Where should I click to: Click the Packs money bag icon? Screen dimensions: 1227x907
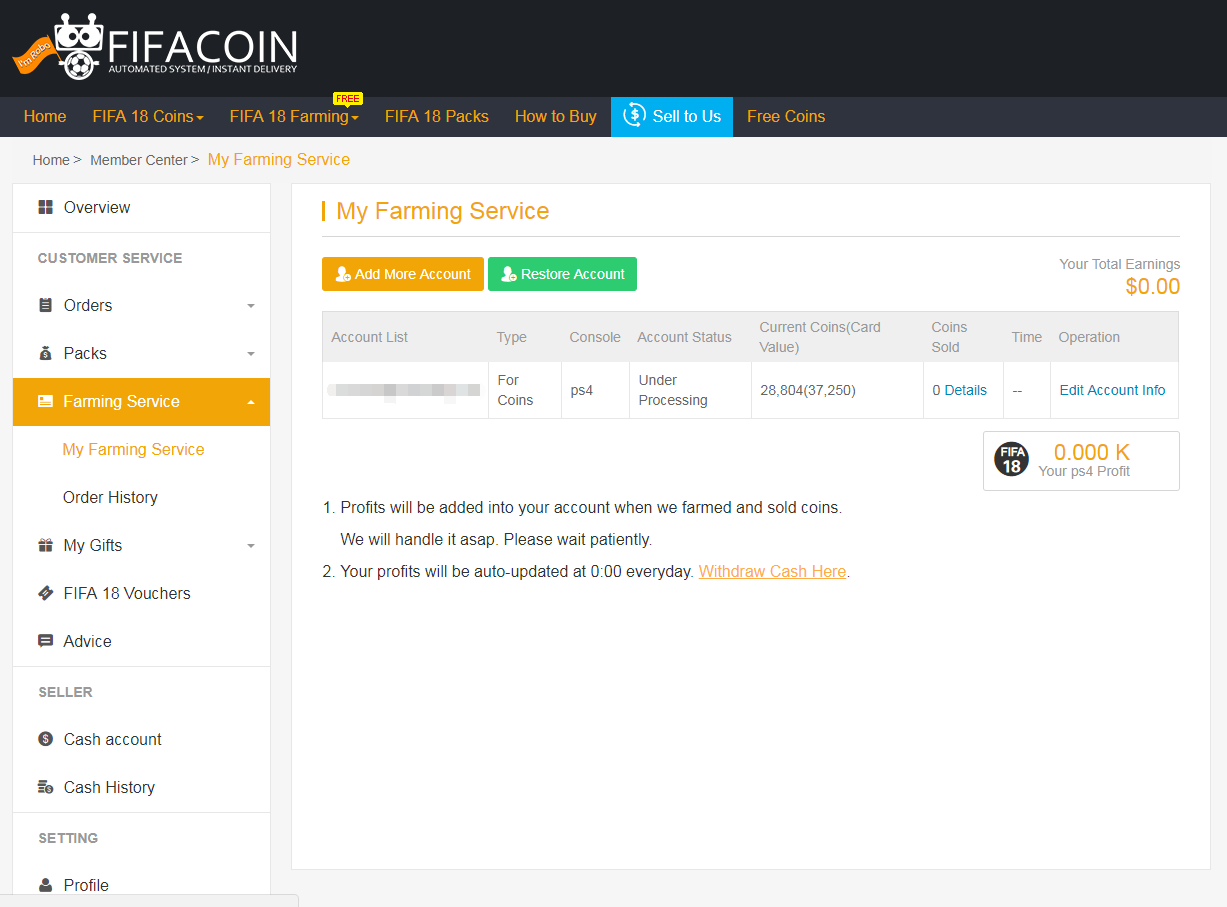[x=45, y=353]
